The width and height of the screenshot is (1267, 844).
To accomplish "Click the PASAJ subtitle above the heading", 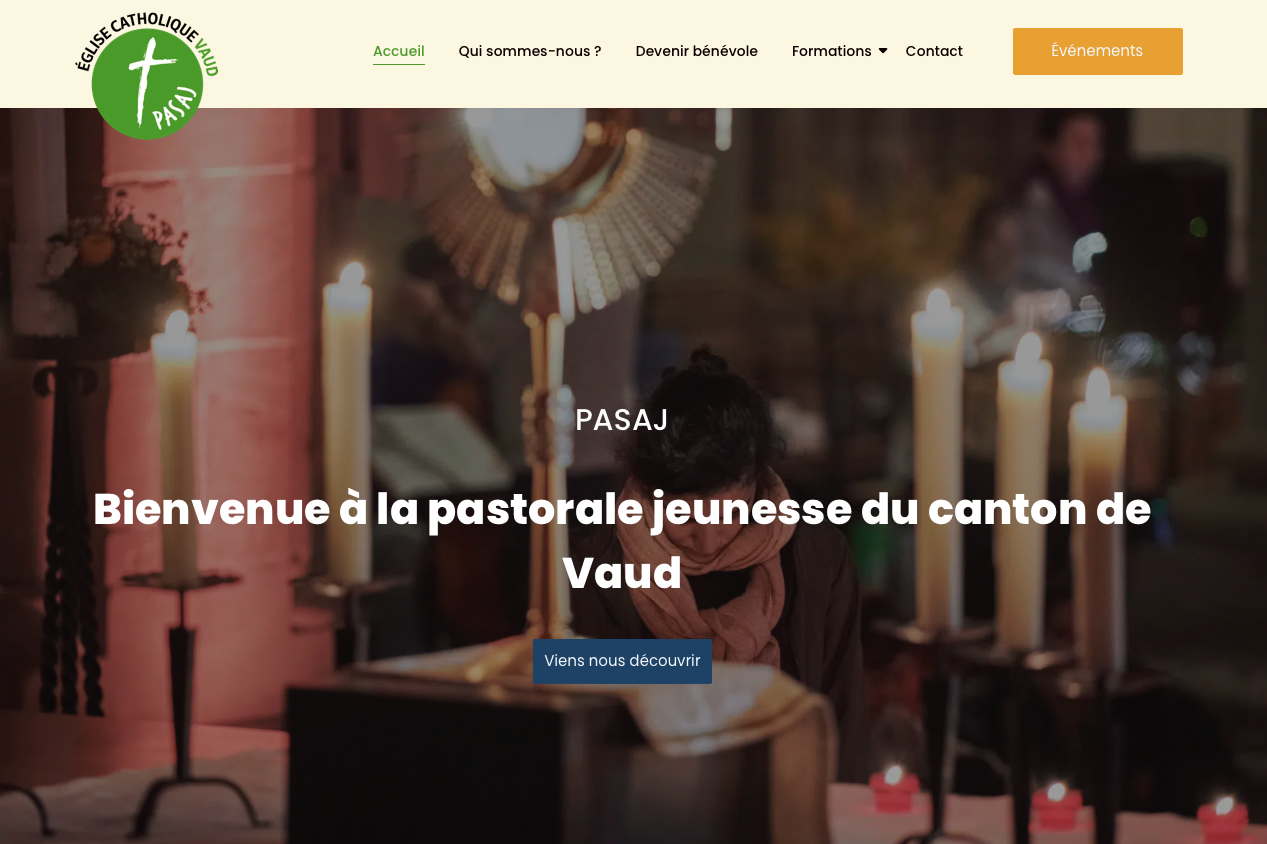I will [622, 420].
